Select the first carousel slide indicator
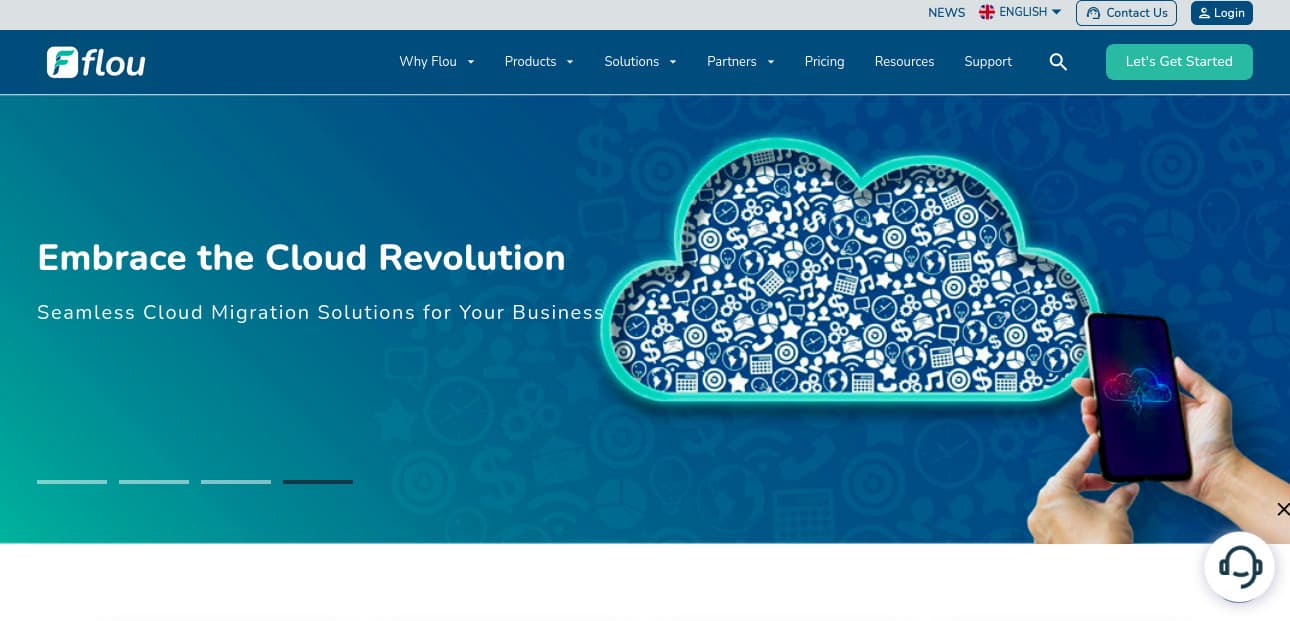This screenshot has width=1290, height=621. (72, 482)
